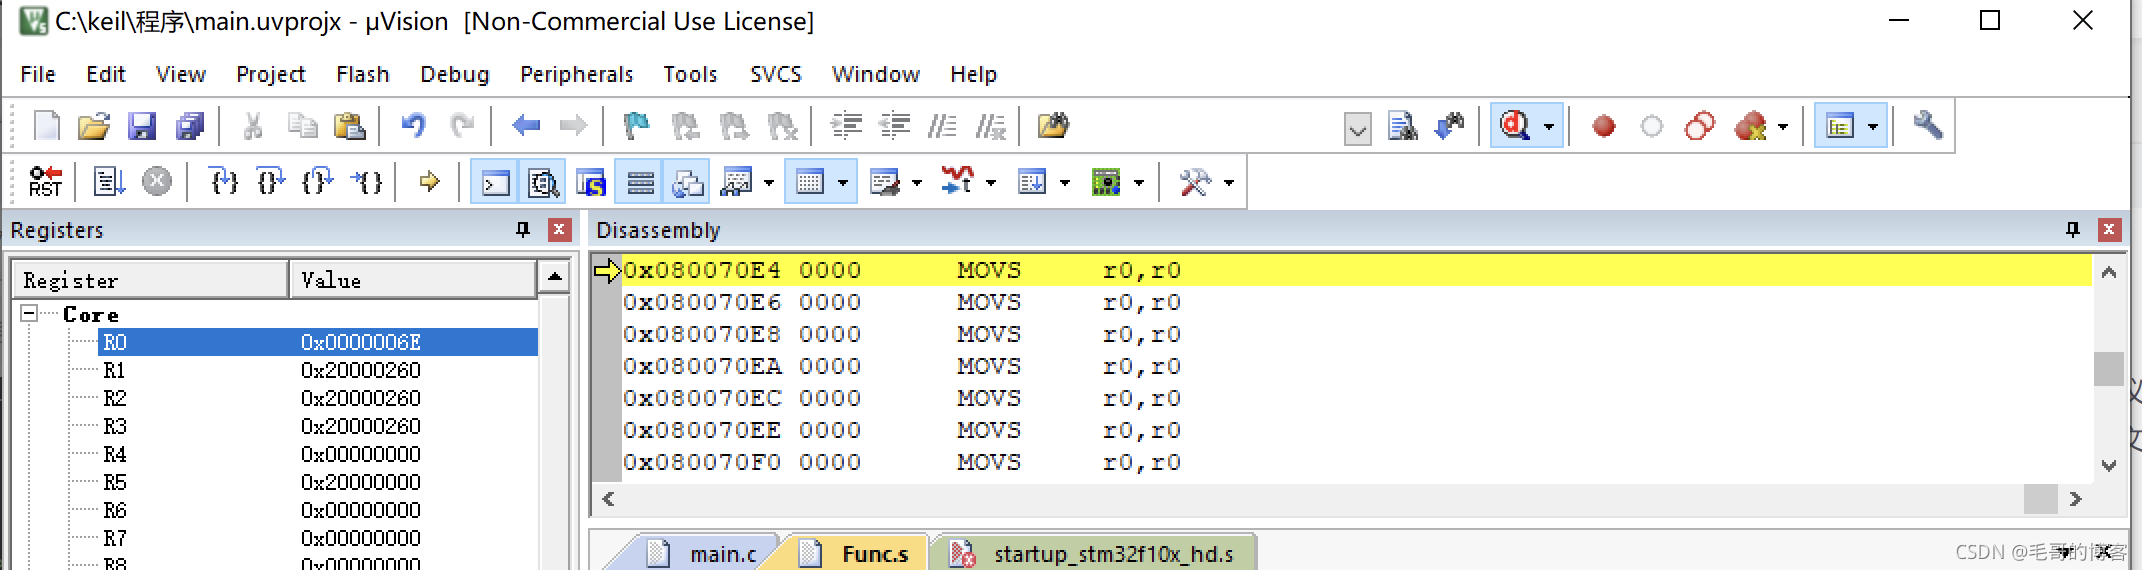Click the Register column header
Image resolution: width=2142 pixels, height=570 pixels.
point(150,280)
